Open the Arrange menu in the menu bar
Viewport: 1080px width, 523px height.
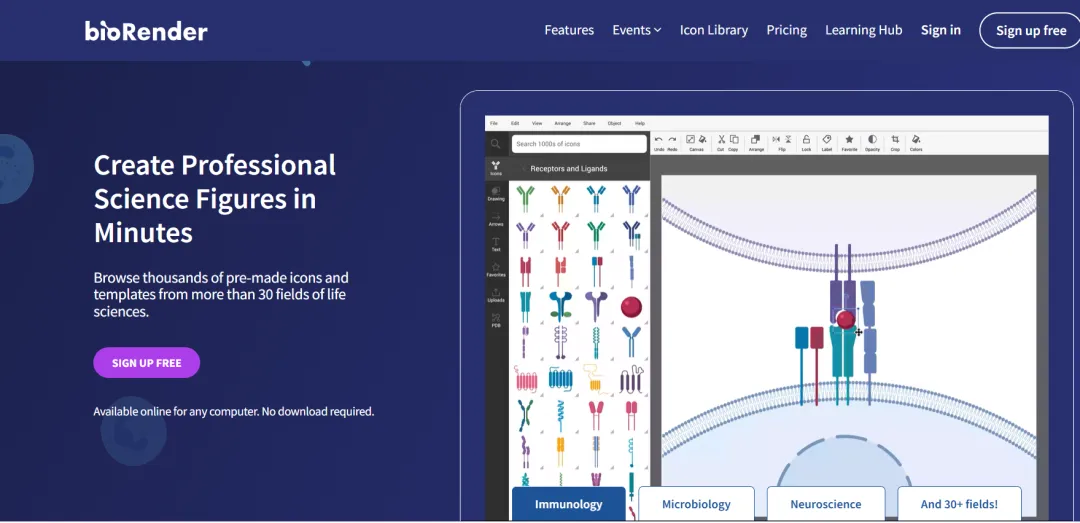(563, 123)
